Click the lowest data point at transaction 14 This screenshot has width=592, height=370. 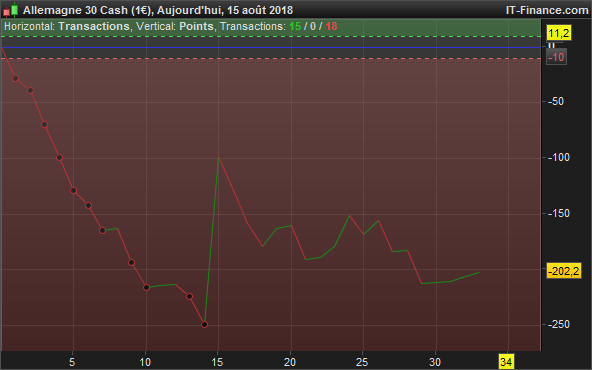pyautogui.click(x=204, y=324)
